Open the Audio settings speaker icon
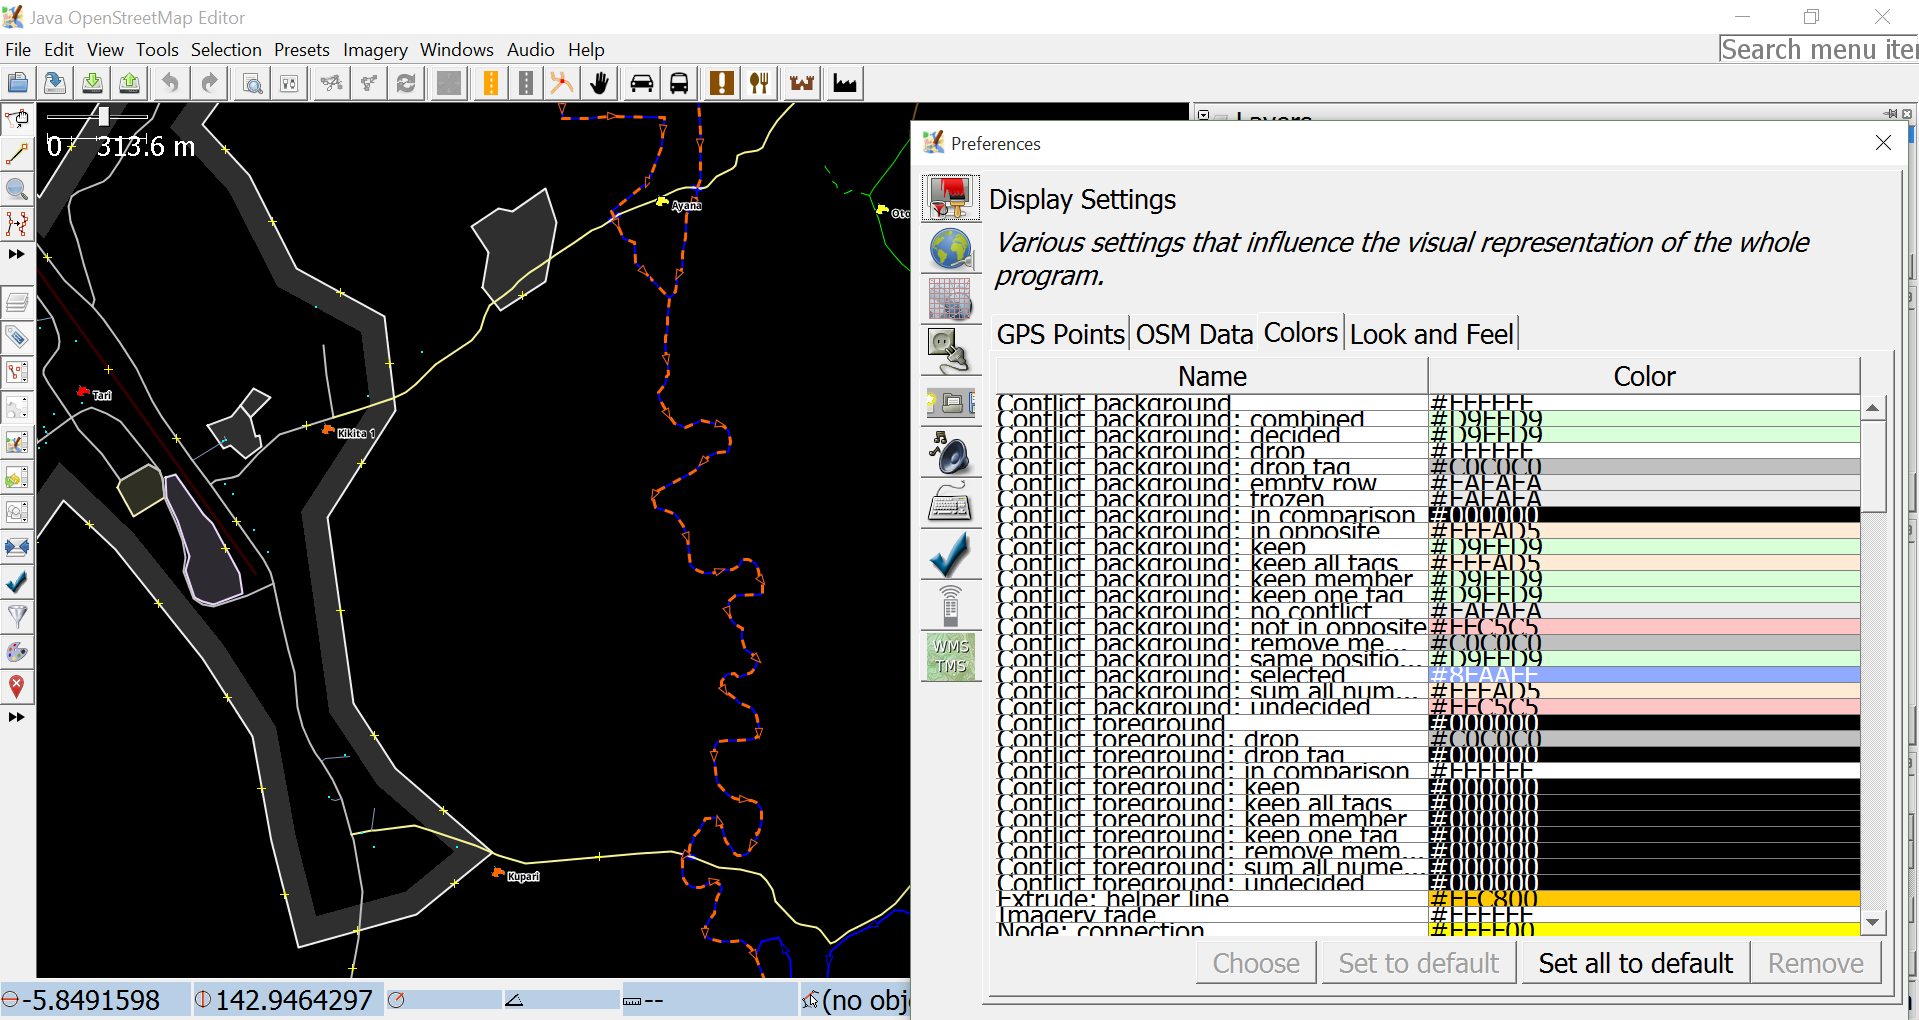The width and height of the screenshot is (1919, 1020). coord(950,453)
